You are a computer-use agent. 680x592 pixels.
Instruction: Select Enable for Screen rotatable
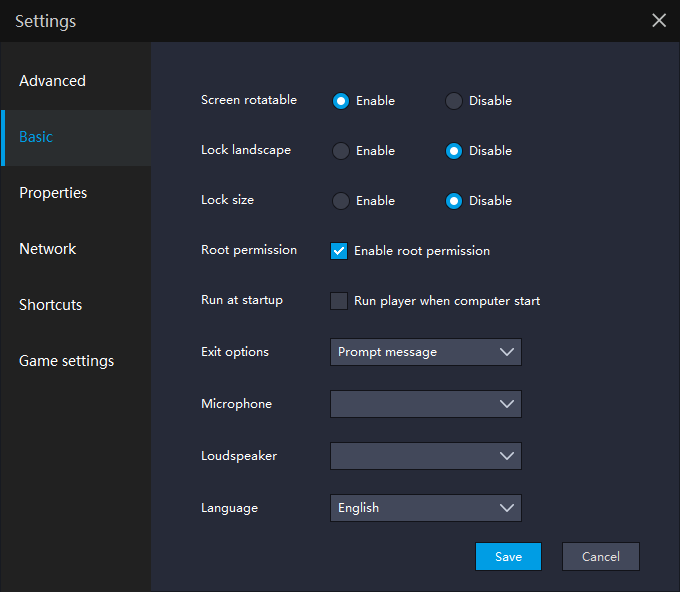[x=341, y=101]
